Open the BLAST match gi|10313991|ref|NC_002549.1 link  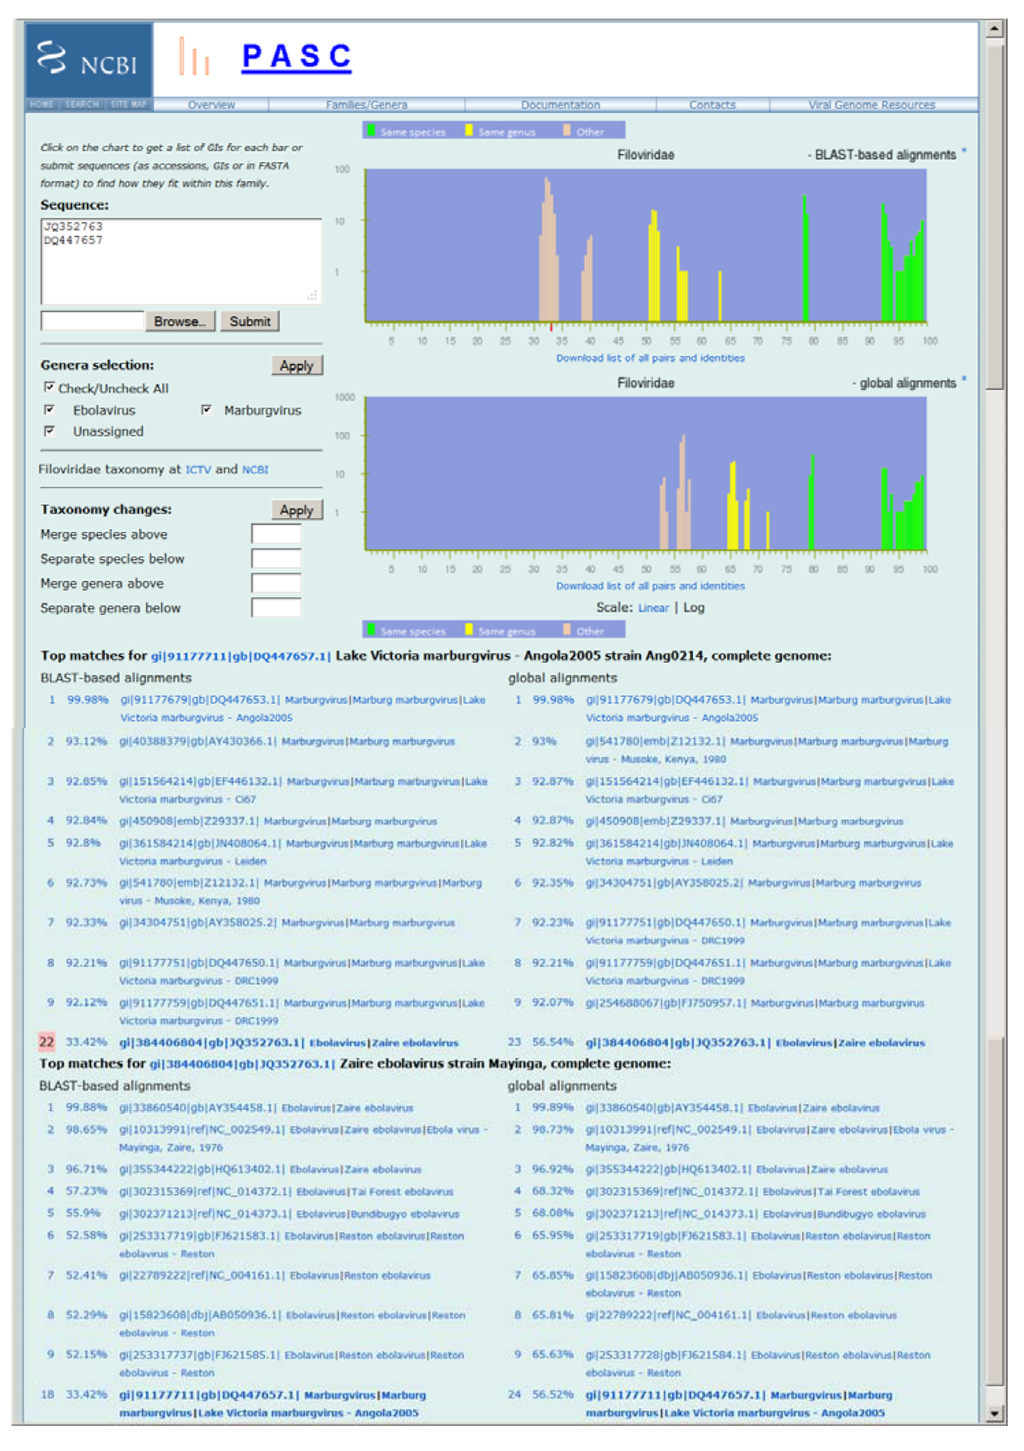pyautogui.click(x=202, y=1130)
